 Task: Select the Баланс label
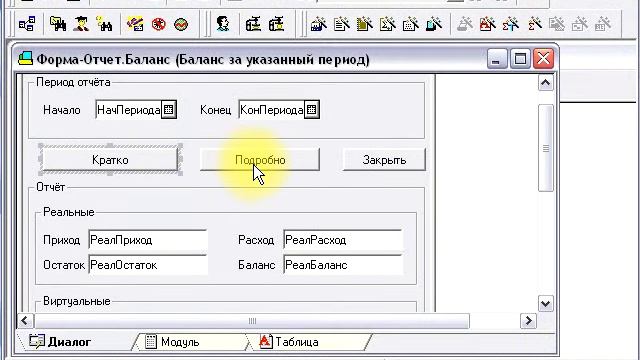pyautogui.click(x=257, y=265)
